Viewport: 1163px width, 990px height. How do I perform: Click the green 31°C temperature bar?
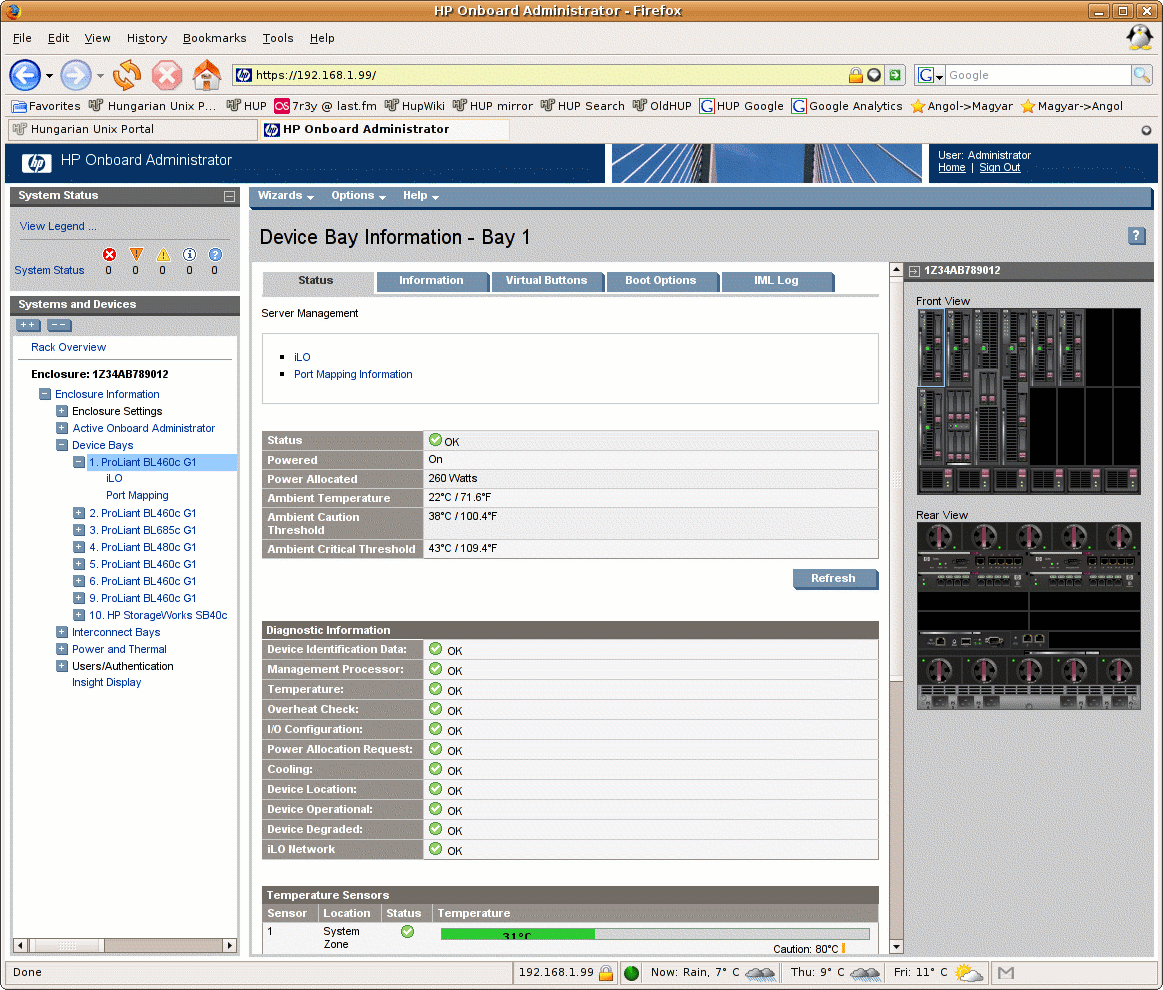click(x=518, y=934)
